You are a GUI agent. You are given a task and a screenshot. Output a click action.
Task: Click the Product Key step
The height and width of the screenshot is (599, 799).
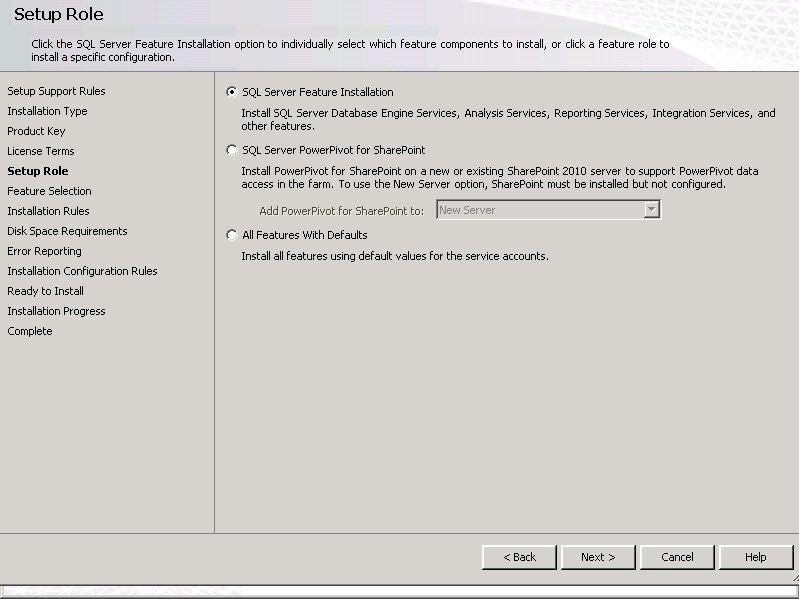(36, 131)
